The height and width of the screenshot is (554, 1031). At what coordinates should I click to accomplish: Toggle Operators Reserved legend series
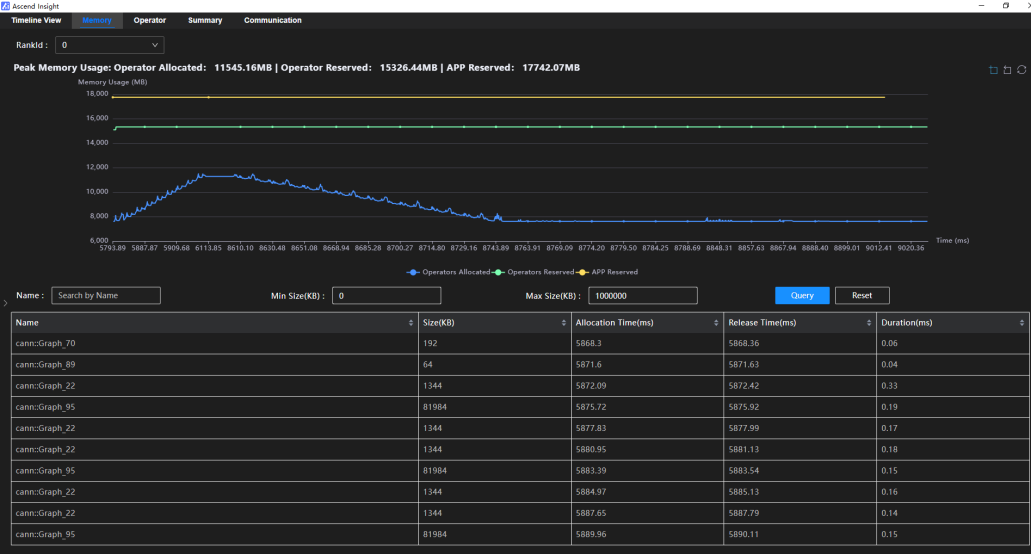(534, 272)
